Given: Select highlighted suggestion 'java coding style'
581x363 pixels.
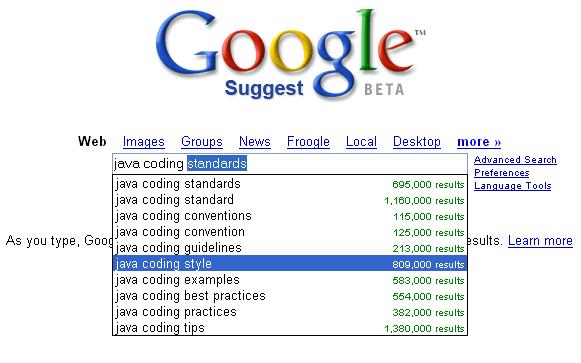Looking at the screenshot, I should tap(290, 264).
